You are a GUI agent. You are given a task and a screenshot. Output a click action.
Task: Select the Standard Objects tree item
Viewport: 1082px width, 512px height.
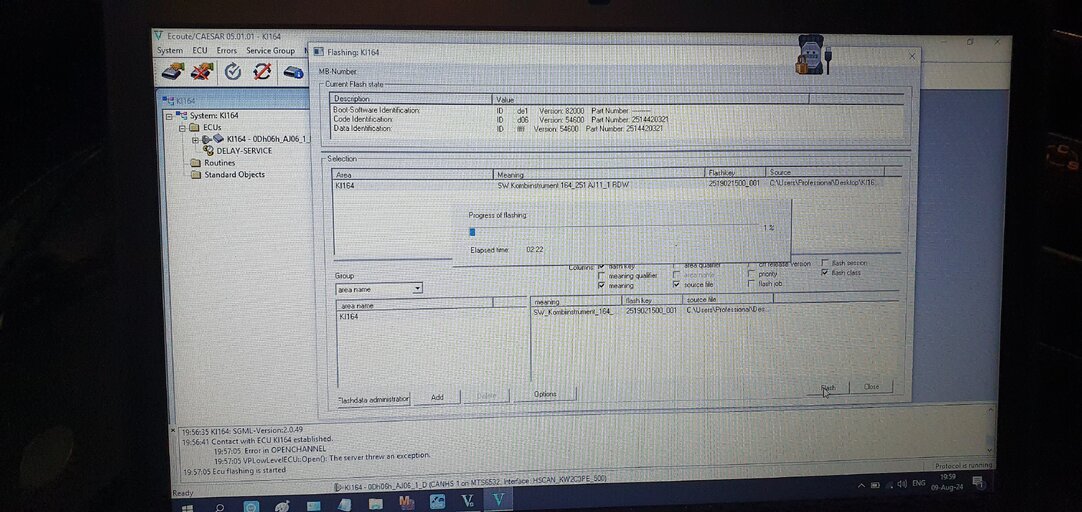[x=235, y=175]
